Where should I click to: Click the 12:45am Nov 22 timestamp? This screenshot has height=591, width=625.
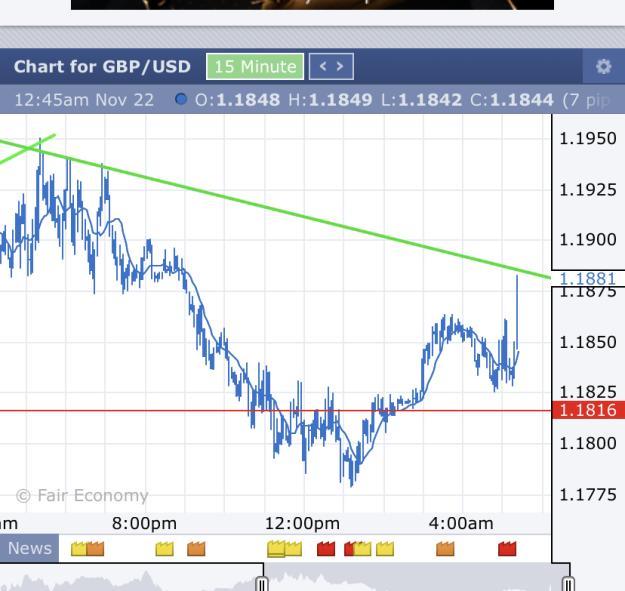pyautogui.click(x=84, y=100)
